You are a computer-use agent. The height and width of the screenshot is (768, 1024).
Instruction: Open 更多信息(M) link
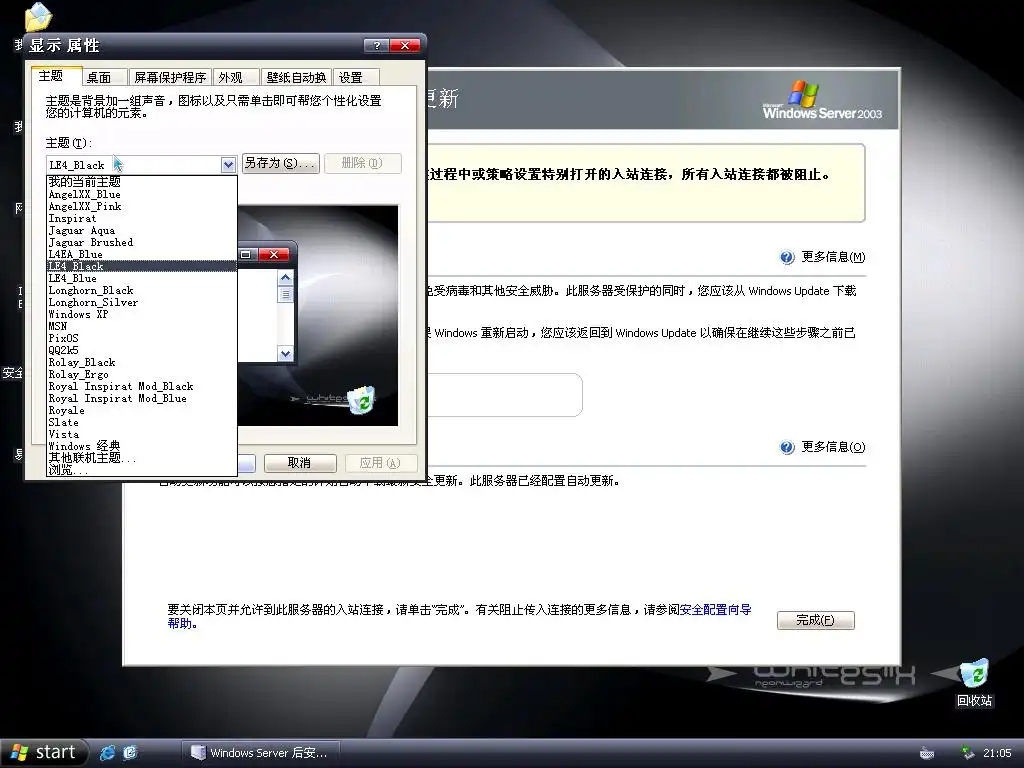pyautogui.click(x=833, y=257)
